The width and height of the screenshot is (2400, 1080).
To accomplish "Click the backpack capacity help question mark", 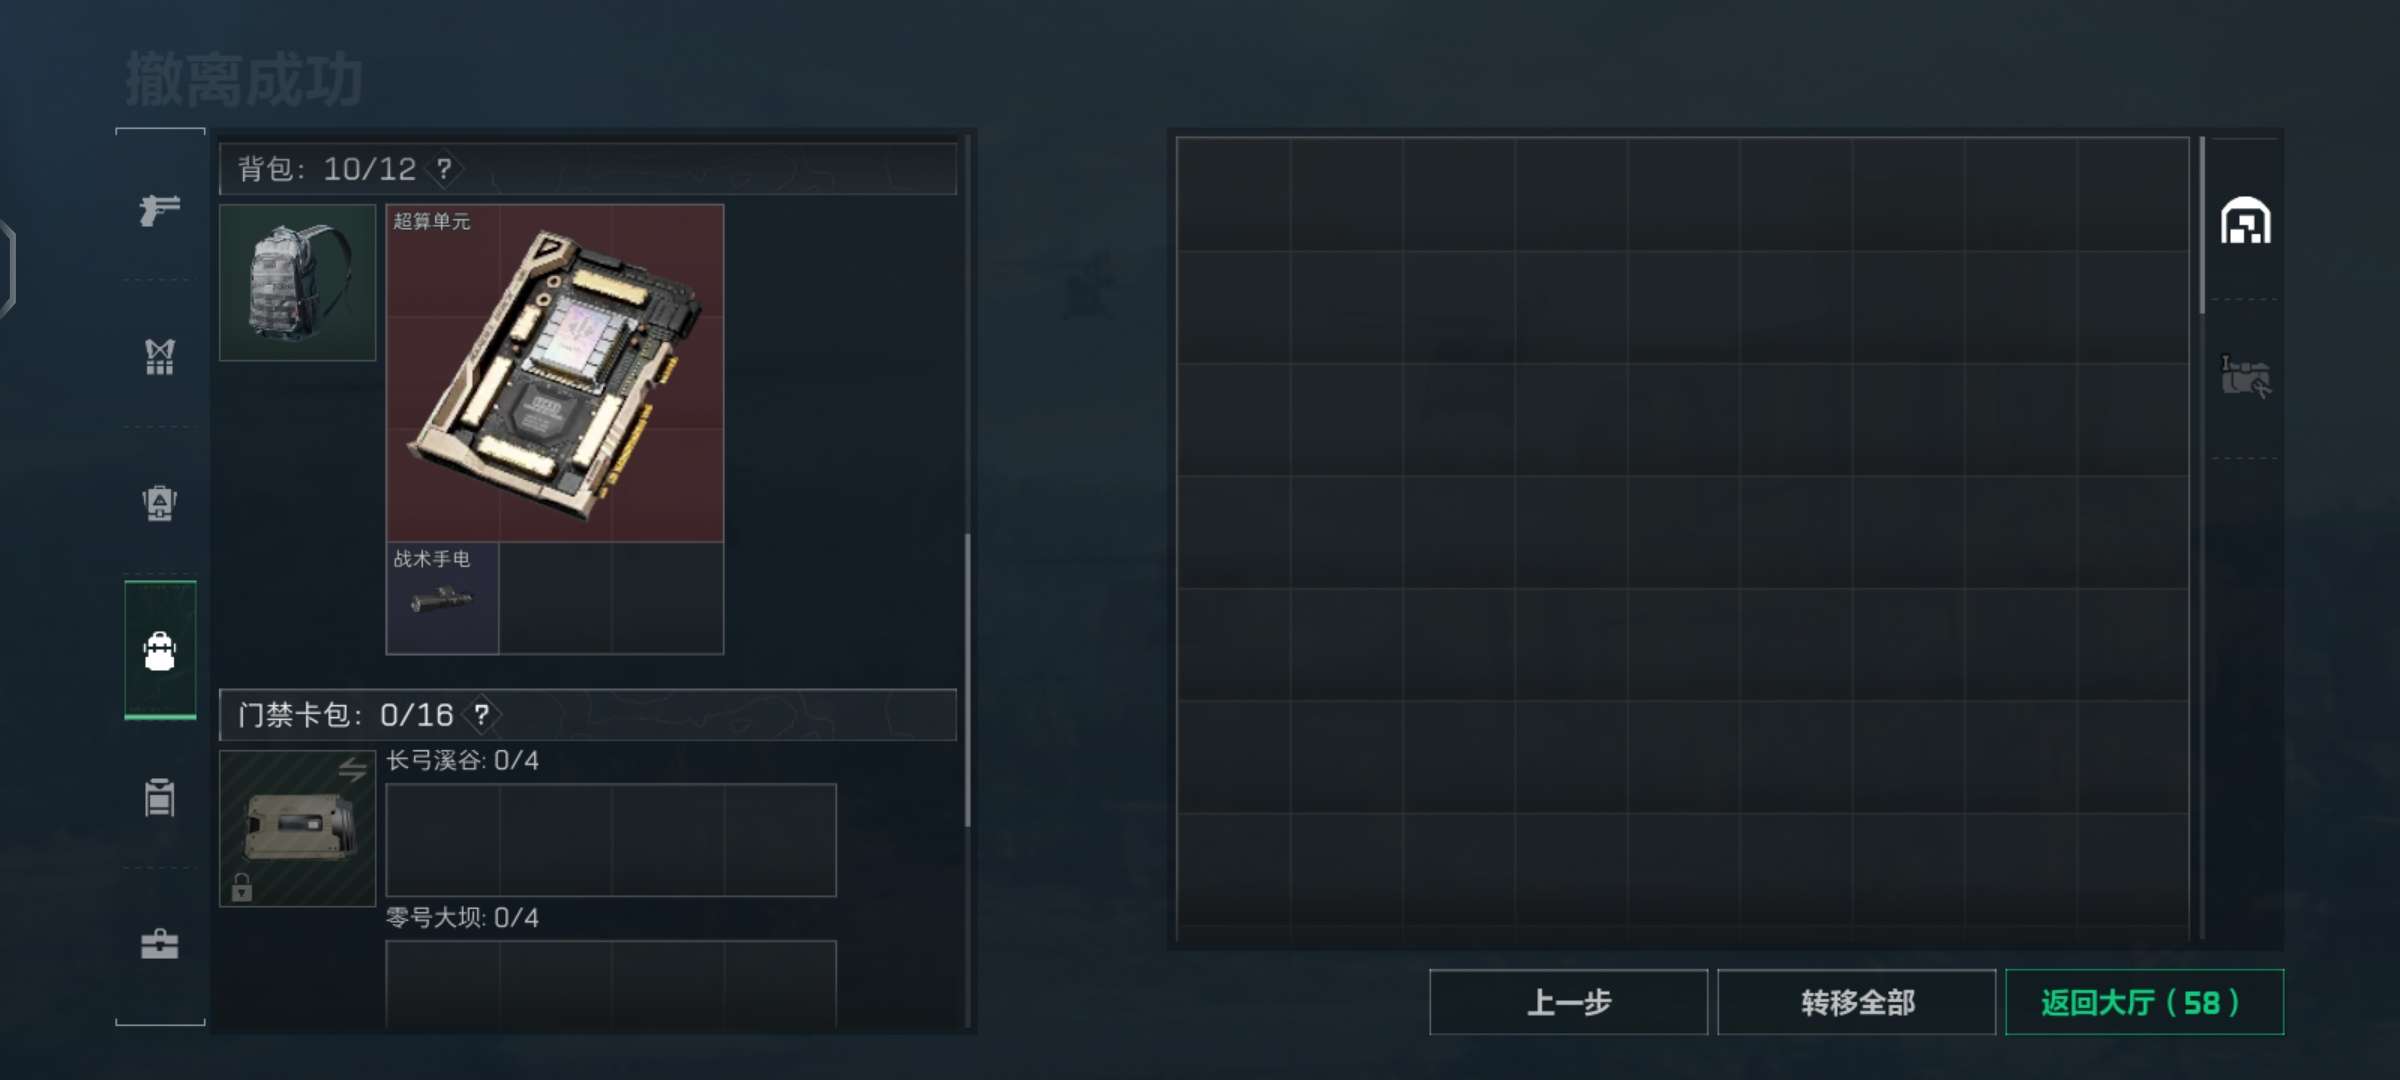I will (x=444, y=169).
